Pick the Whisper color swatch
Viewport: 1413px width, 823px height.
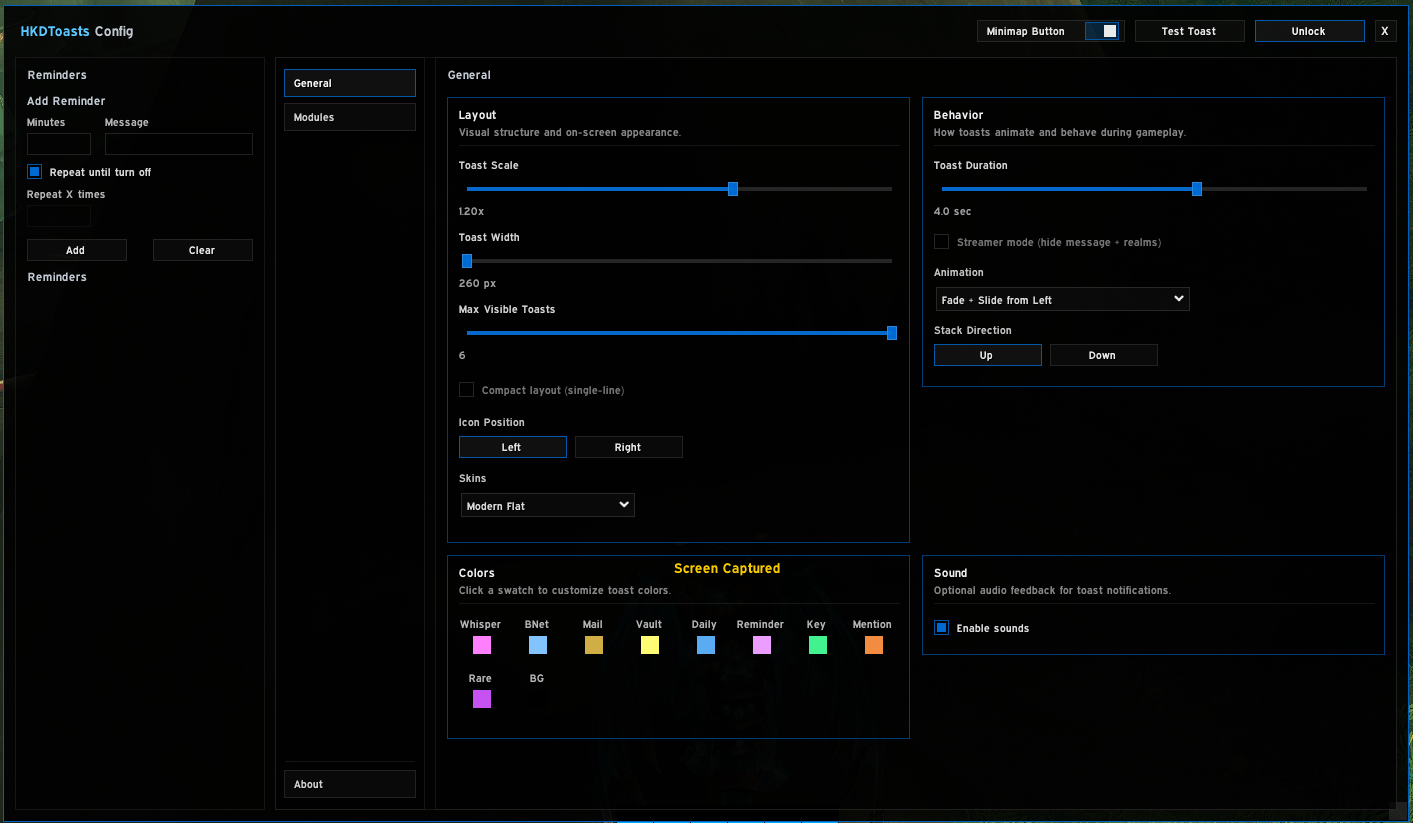[x=482, y=645]
